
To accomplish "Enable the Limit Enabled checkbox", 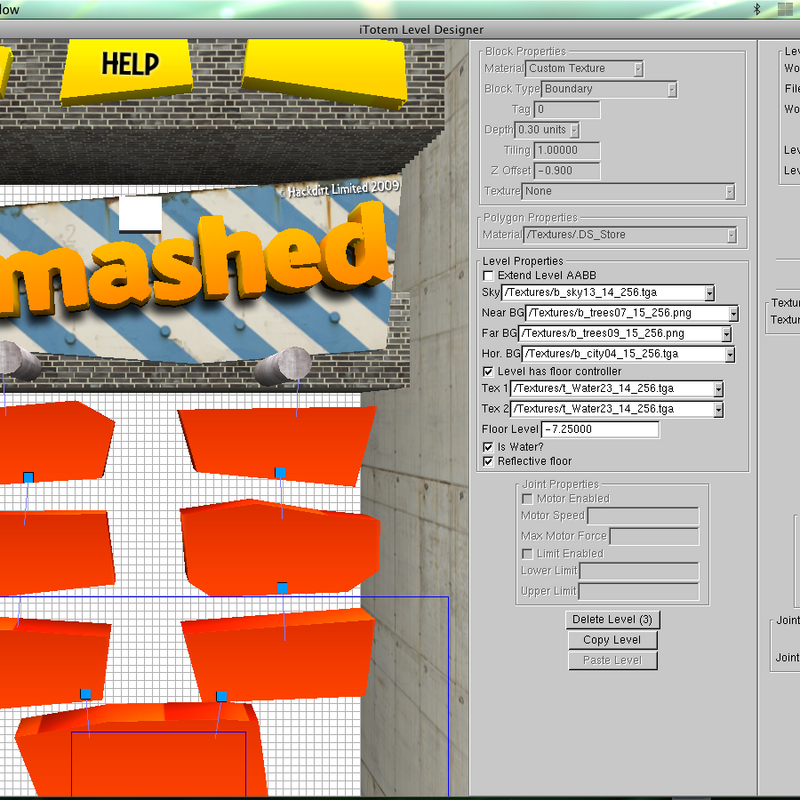I will [528, 554].
